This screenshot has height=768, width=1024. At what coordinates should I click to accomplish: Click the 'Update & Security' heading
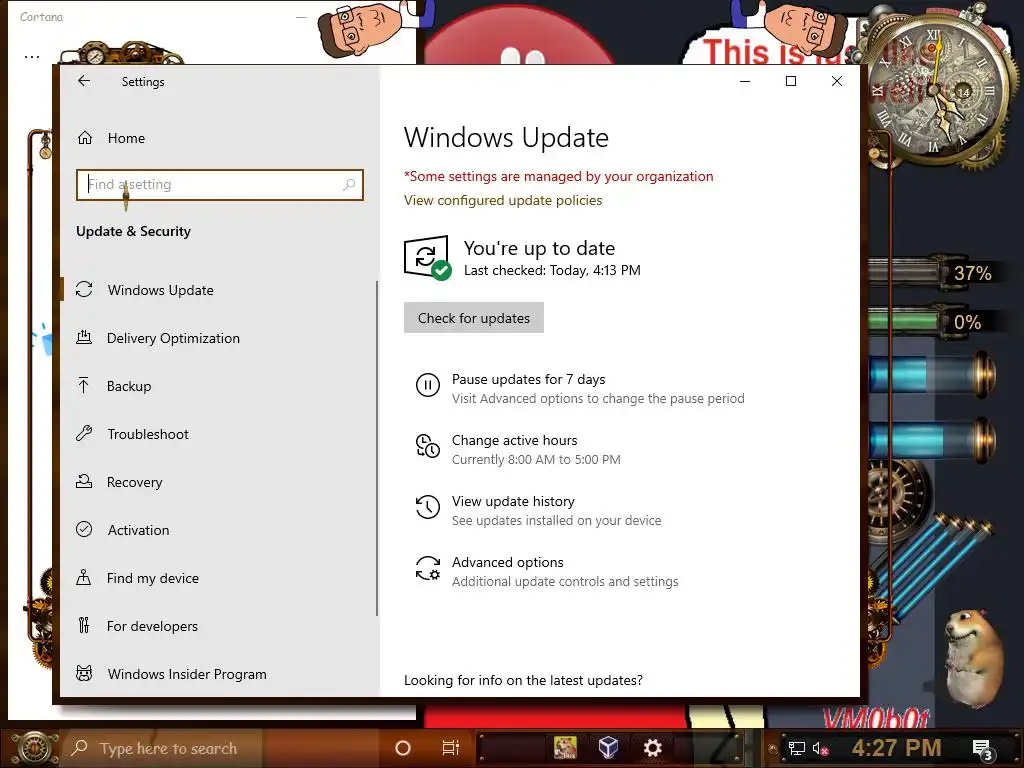(x=133, y=231)
